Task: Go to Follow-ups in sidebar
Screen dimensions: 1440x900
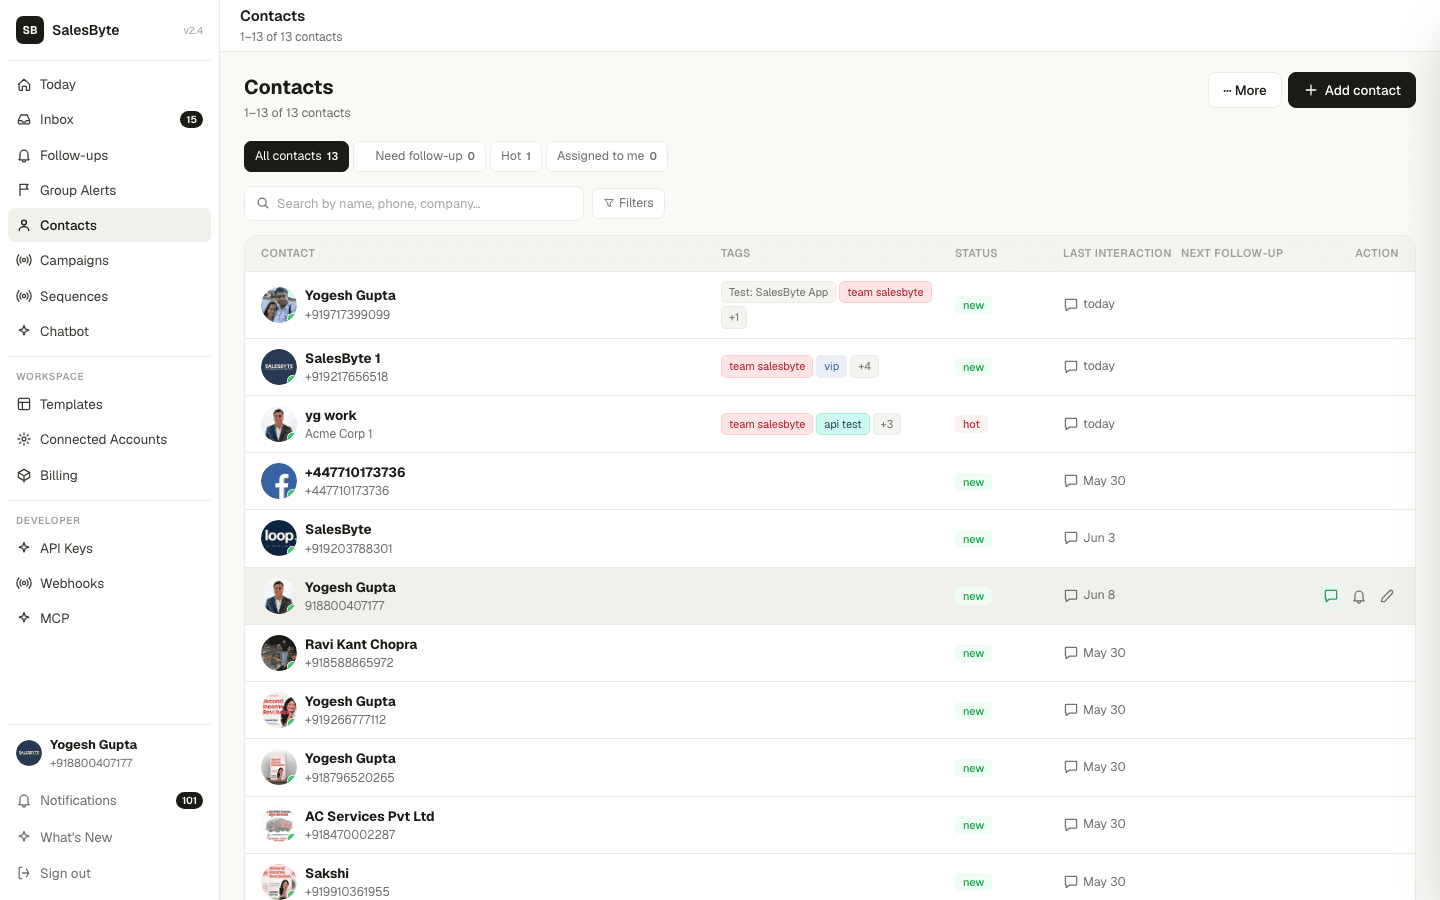Action: (109, 155)
